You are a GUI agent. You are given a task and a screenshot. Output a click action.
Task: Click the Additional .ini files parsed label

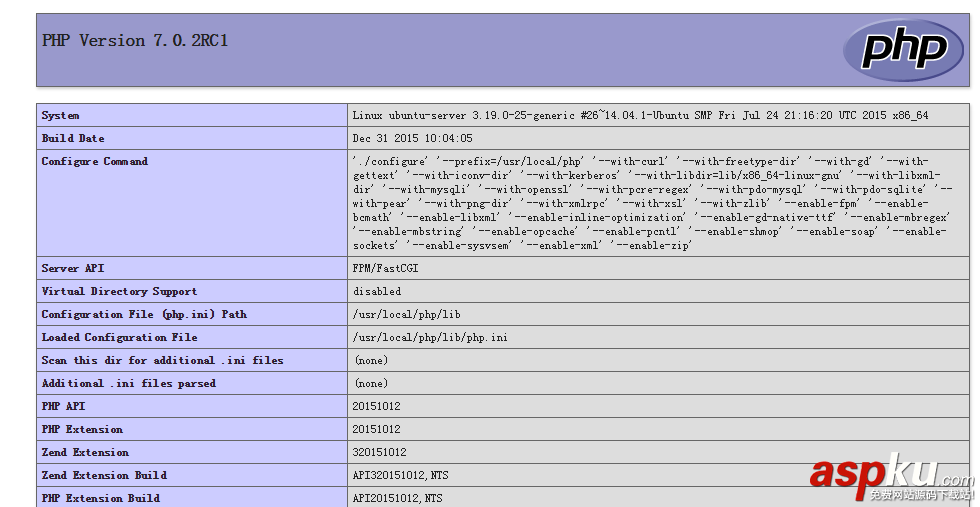(x=128, y=384)
